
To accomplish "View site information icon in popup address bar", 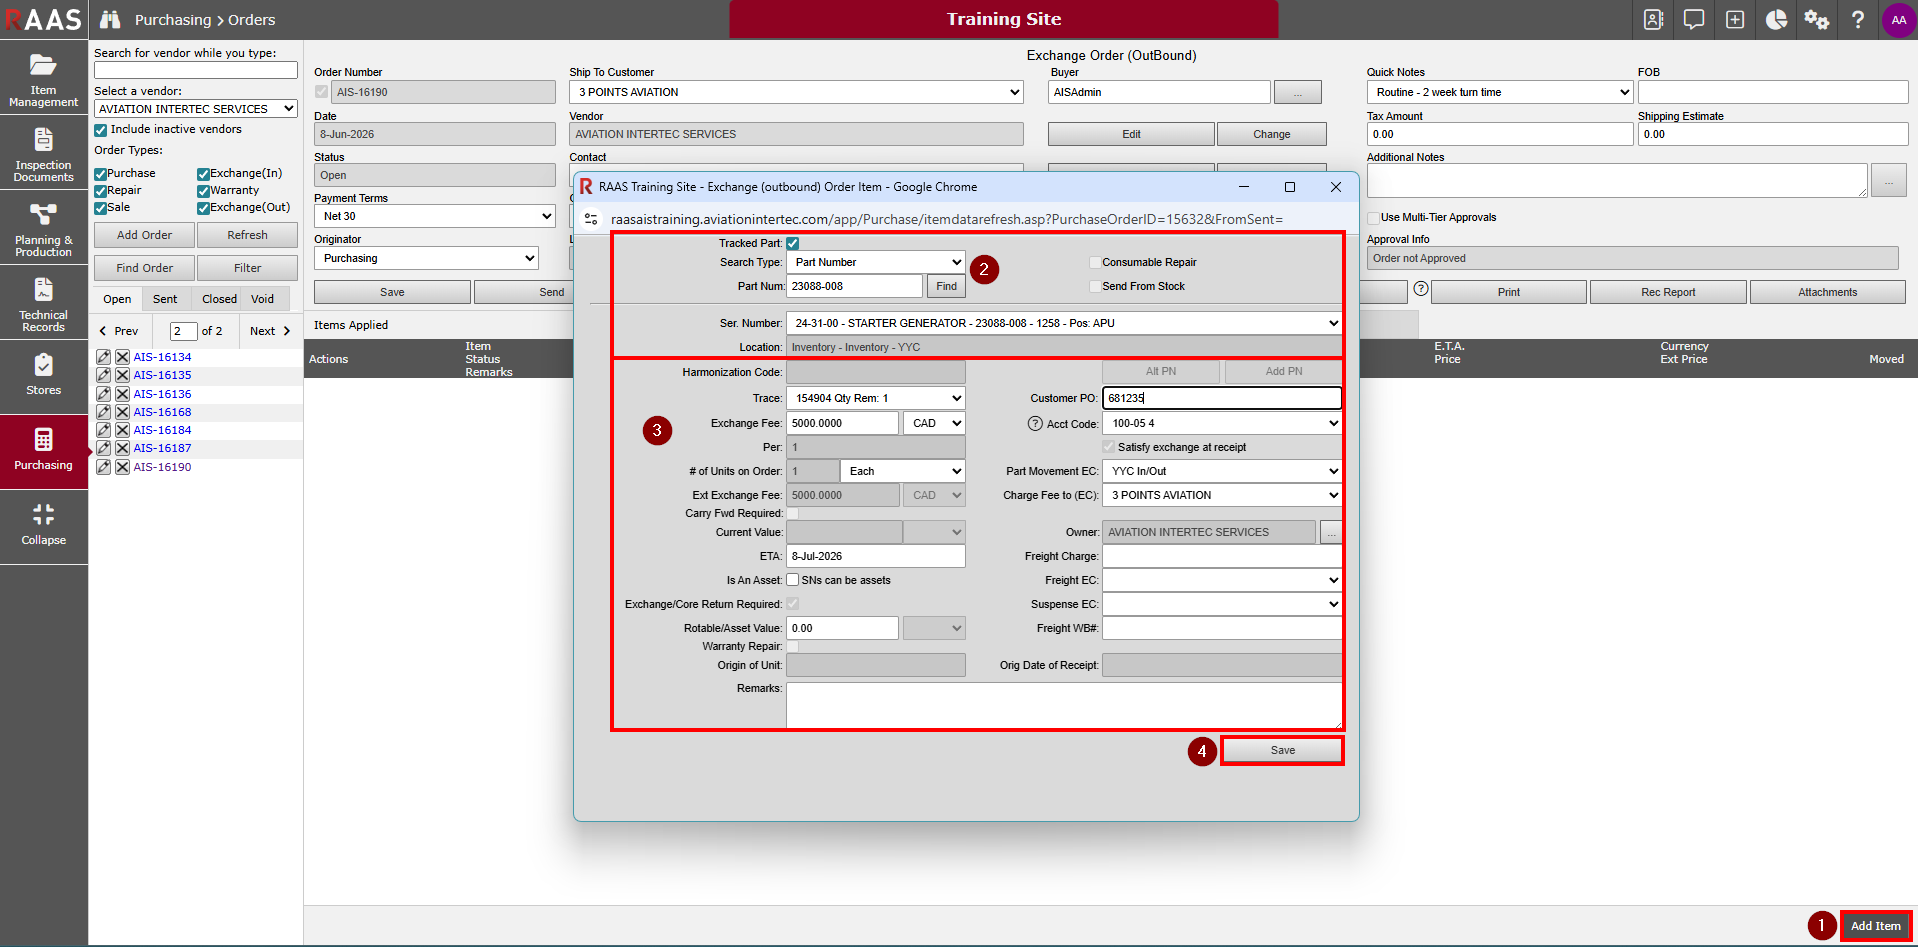I will [591, 219].
